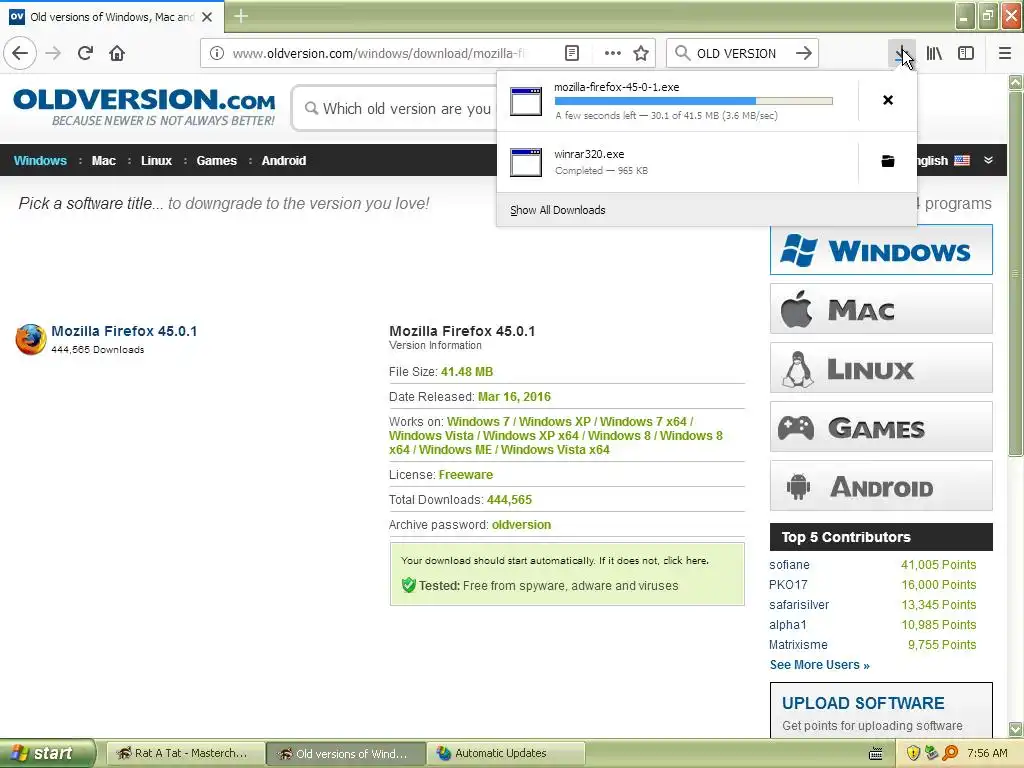Switch to Rat A Tat taskbar window
1024x768 pixels.
pyautogui.click(x=185, y=753)
